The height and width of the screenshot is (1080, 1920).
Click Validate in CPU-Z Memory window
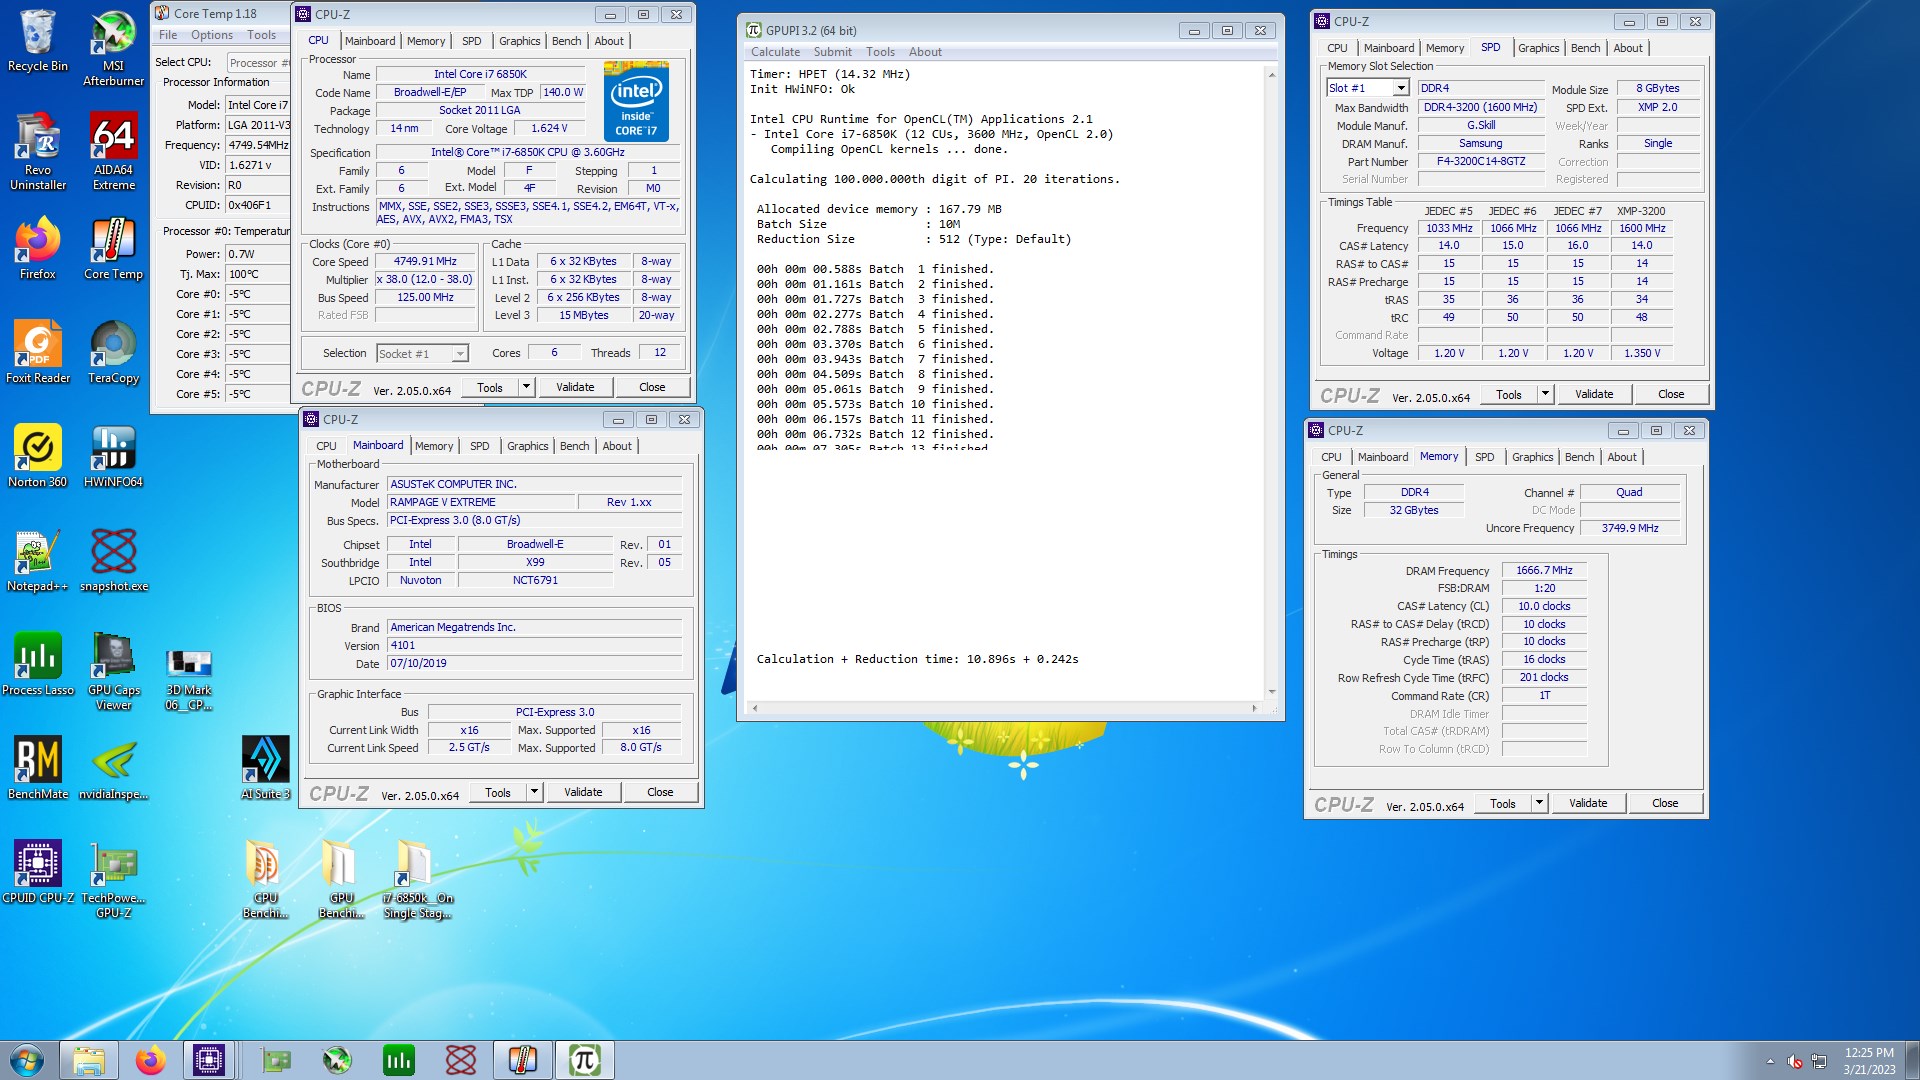tap(1588, 803)
